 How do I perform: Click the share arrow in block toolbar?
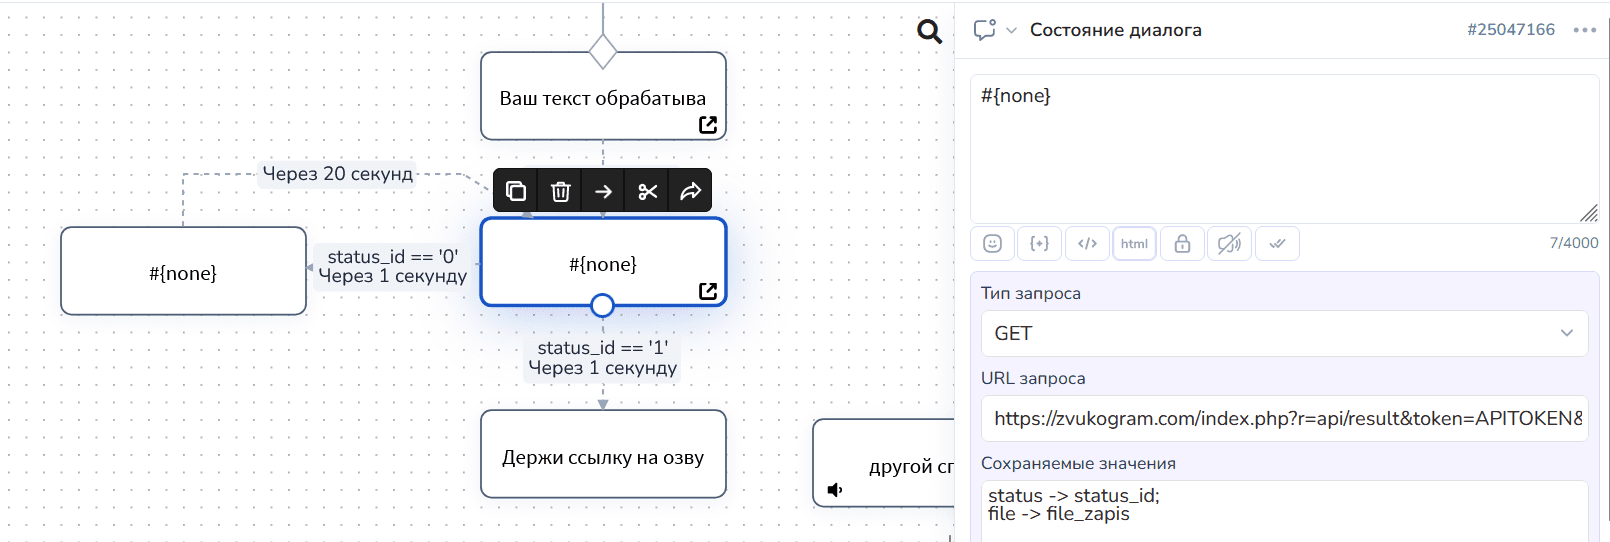click(x=690, y=191)
